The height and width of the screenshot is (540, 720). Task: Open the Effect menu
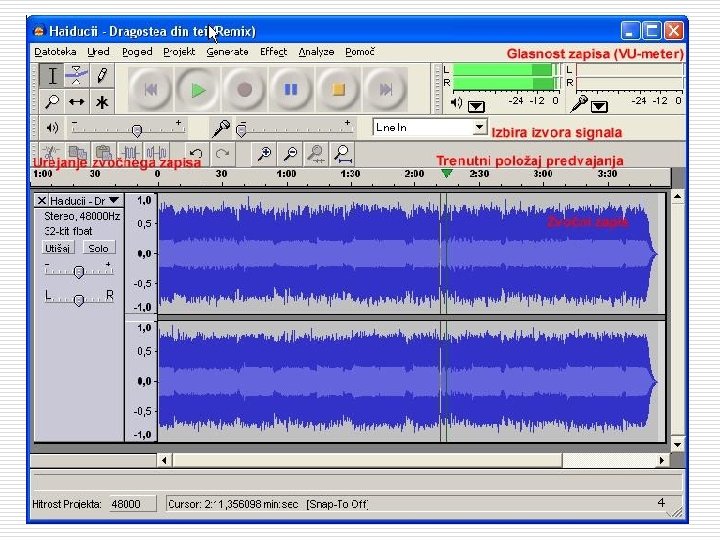[273, 52]
